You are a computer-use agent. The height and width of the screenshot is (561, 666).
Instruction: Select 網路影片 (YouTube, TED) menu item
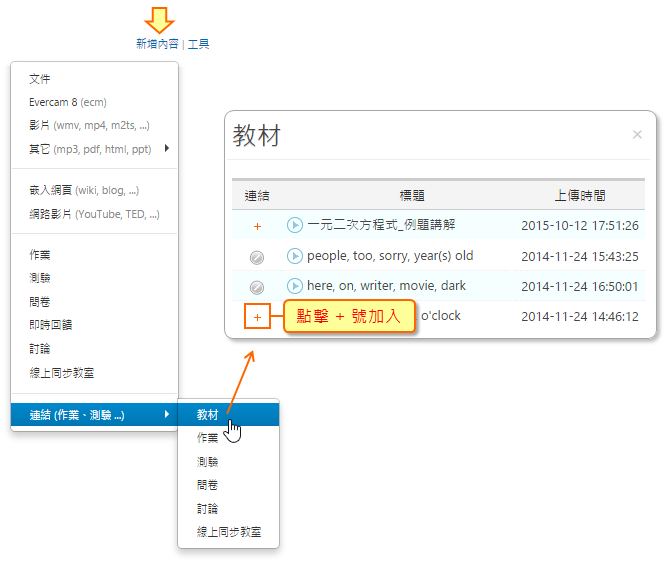click(x=94, y=214)
